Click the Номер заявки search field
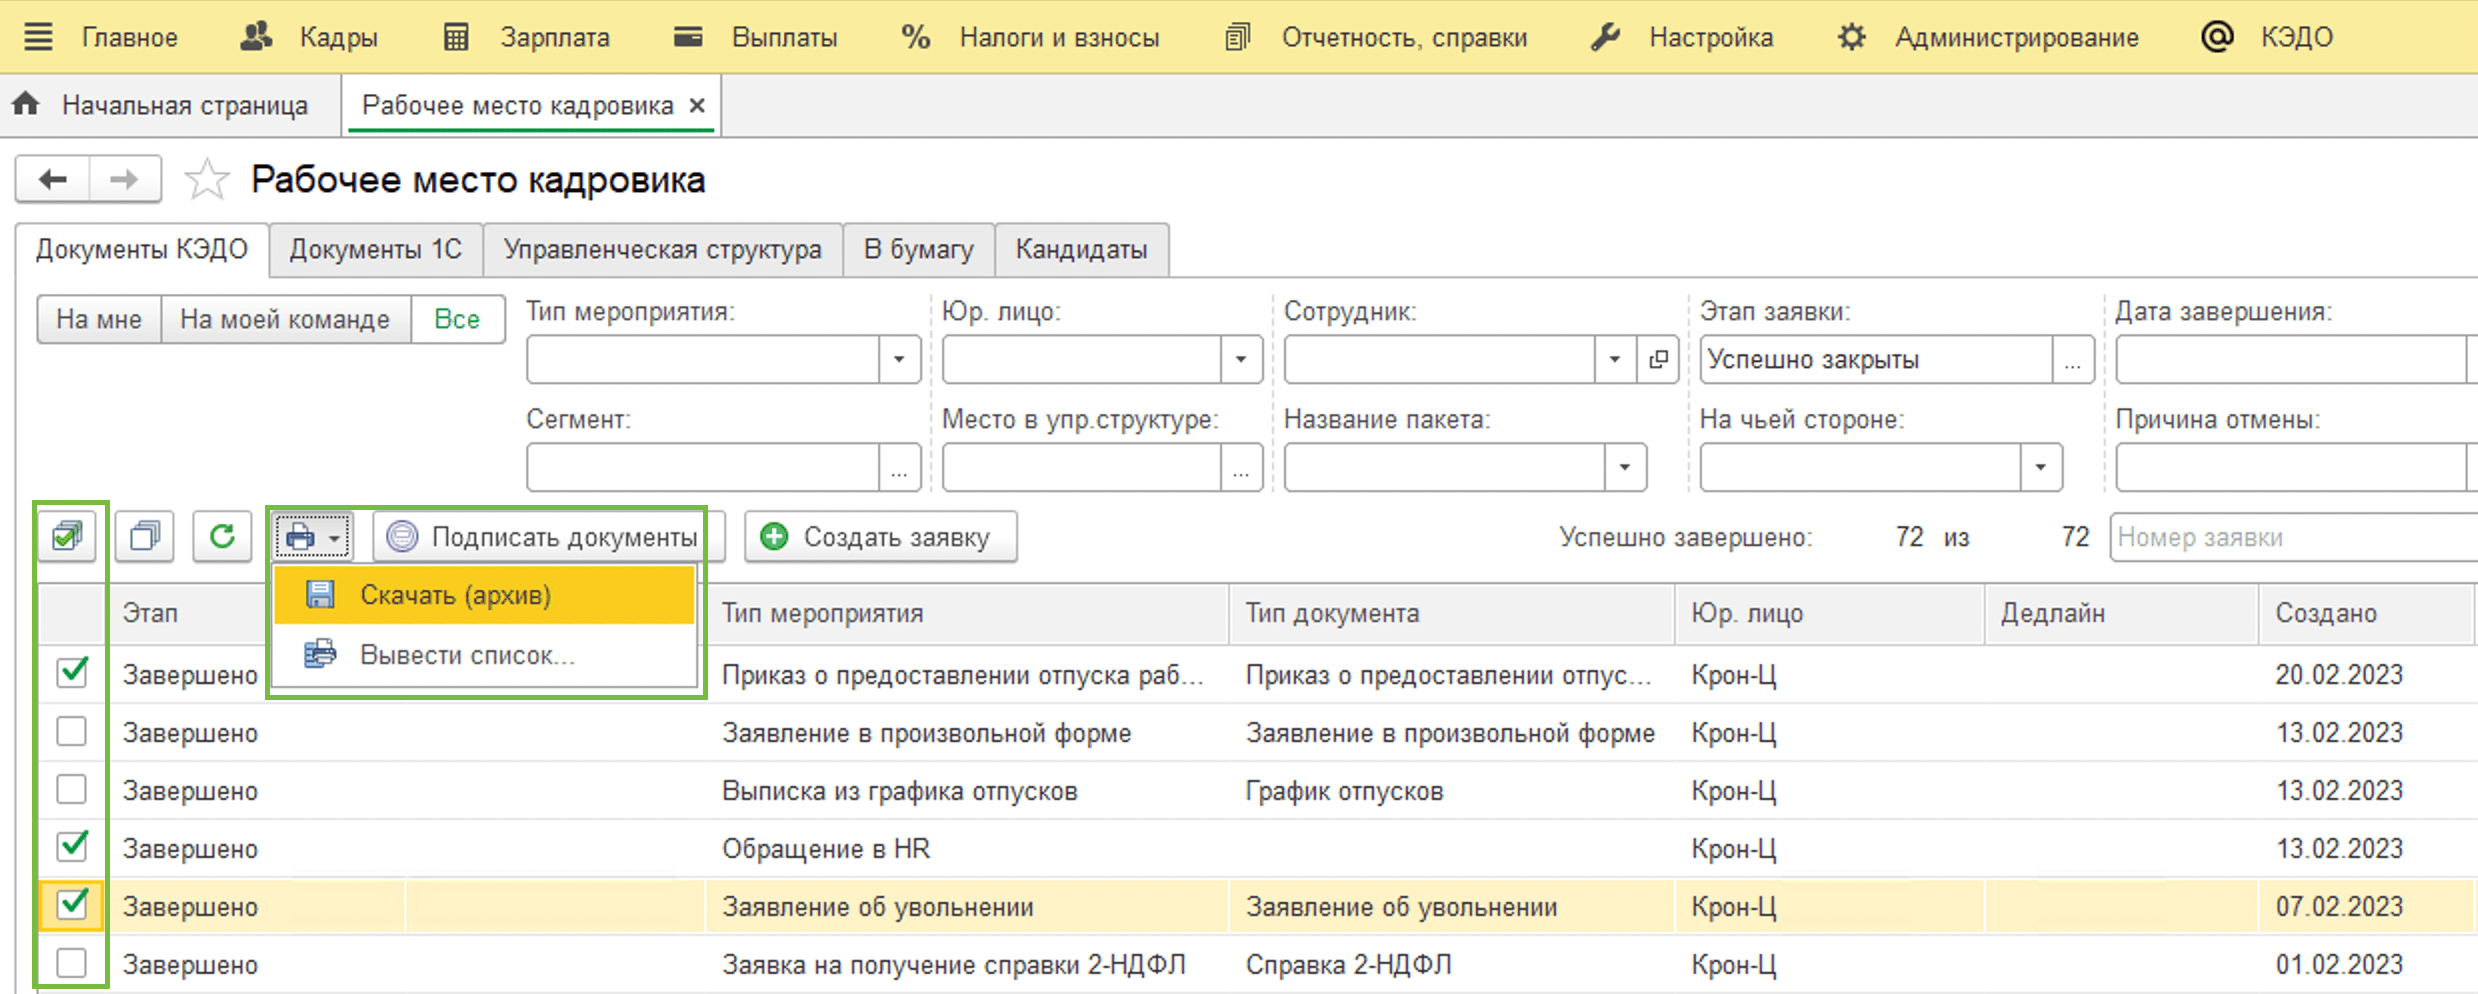The image size is (2478, 994). [x=2293, y=537]
